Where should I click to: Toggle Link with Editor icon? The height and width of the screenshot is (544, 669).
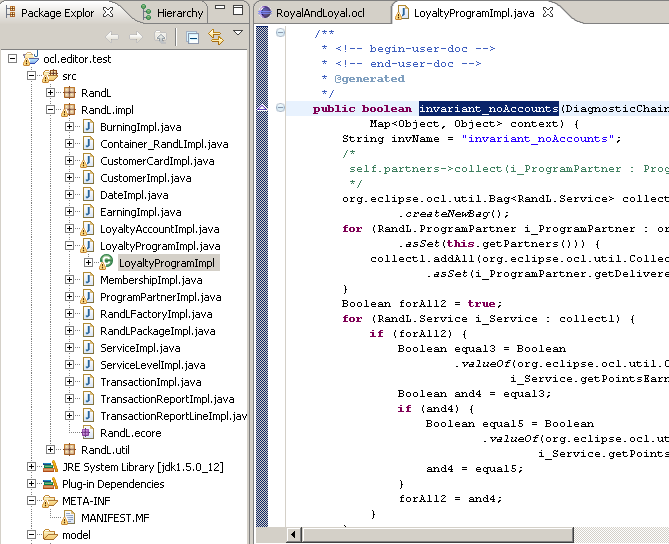(216, 37)
